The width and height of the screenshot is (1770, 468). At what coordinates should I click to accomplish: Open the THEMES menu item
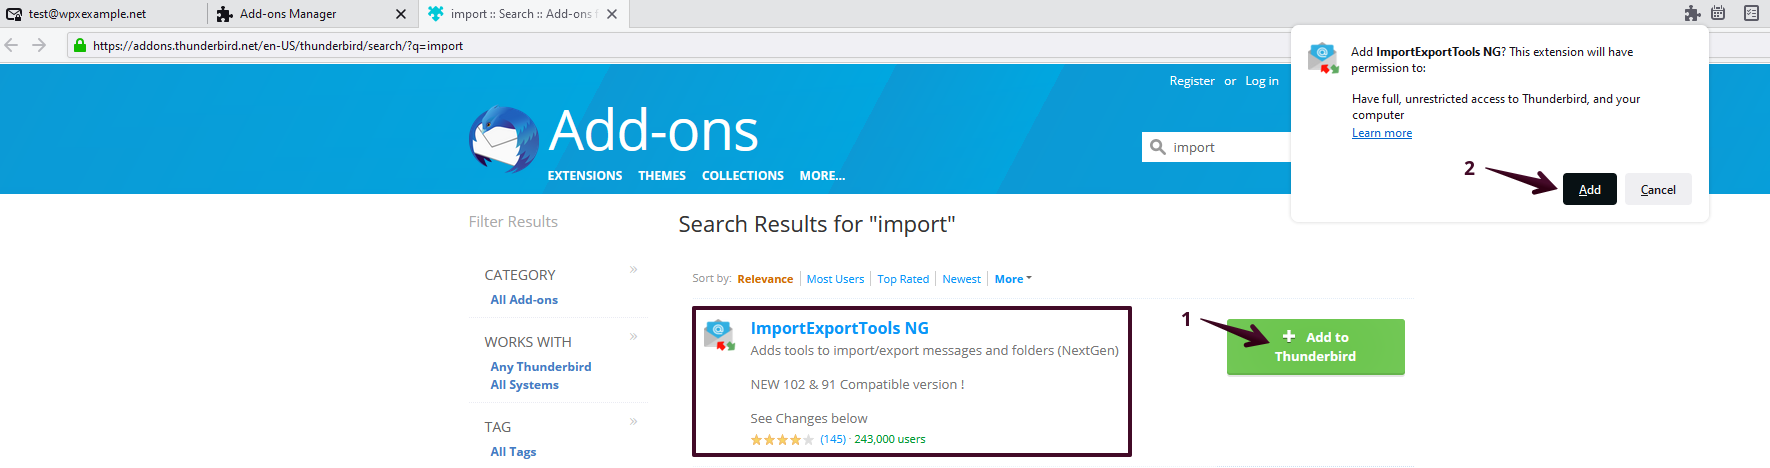pyautogui.click(x=662, y=176)
